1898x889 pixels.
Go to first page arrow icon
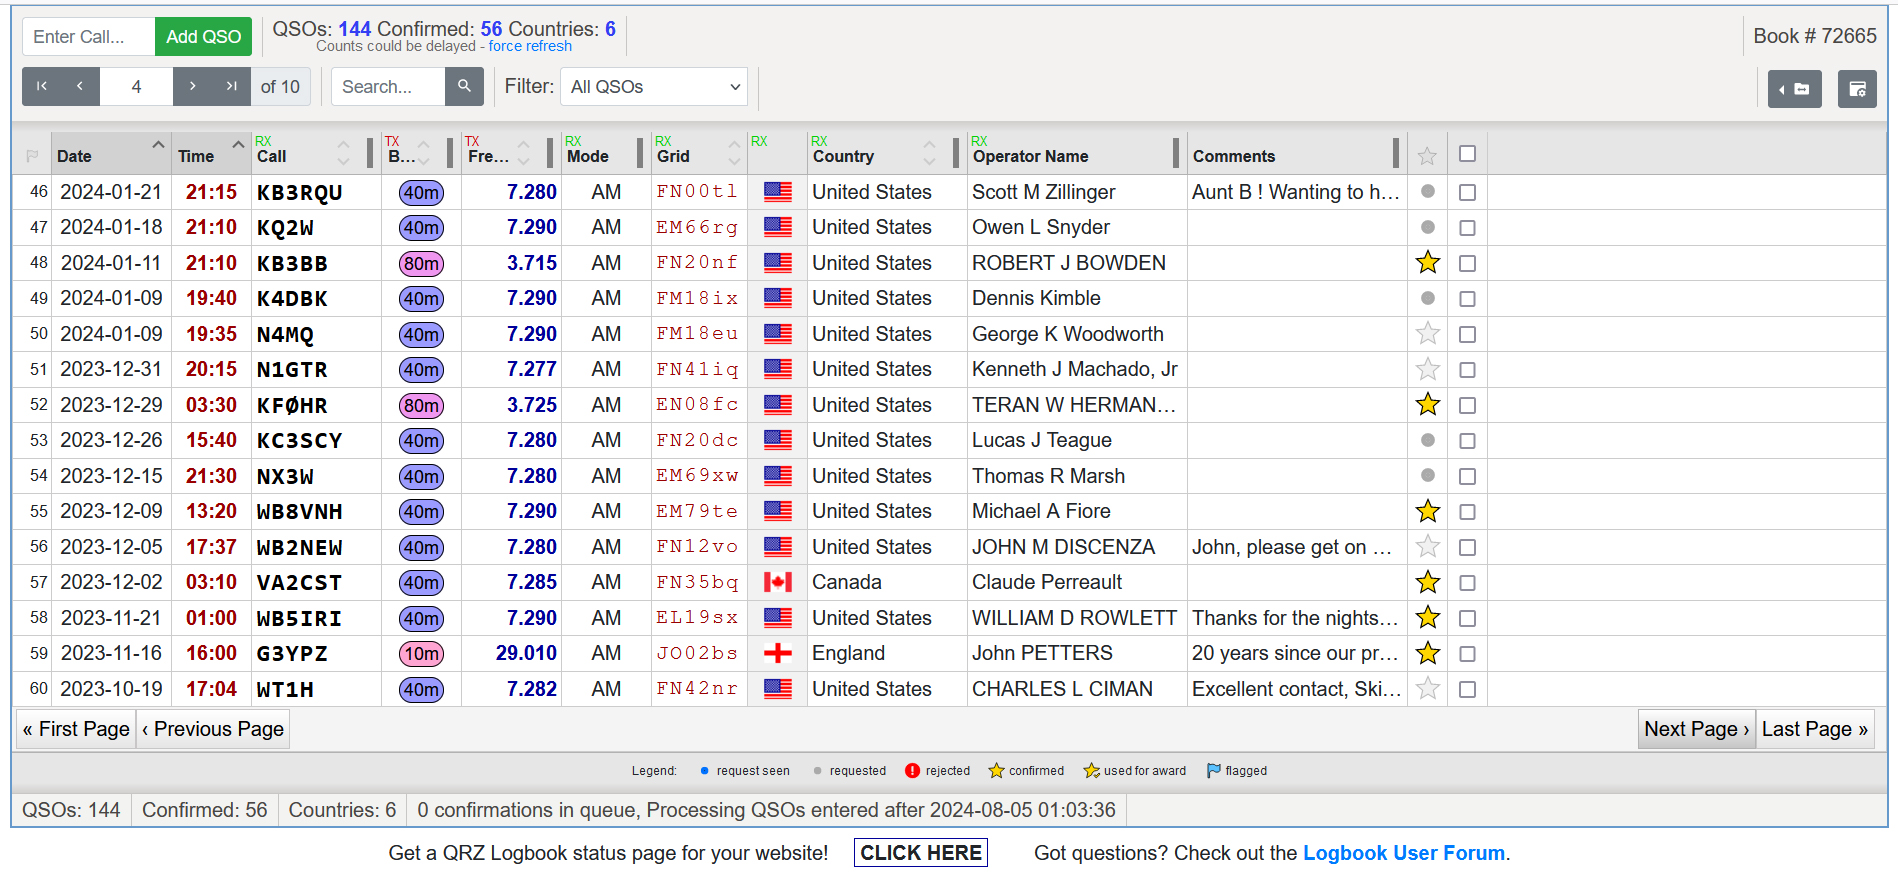(x=42, y=87)
